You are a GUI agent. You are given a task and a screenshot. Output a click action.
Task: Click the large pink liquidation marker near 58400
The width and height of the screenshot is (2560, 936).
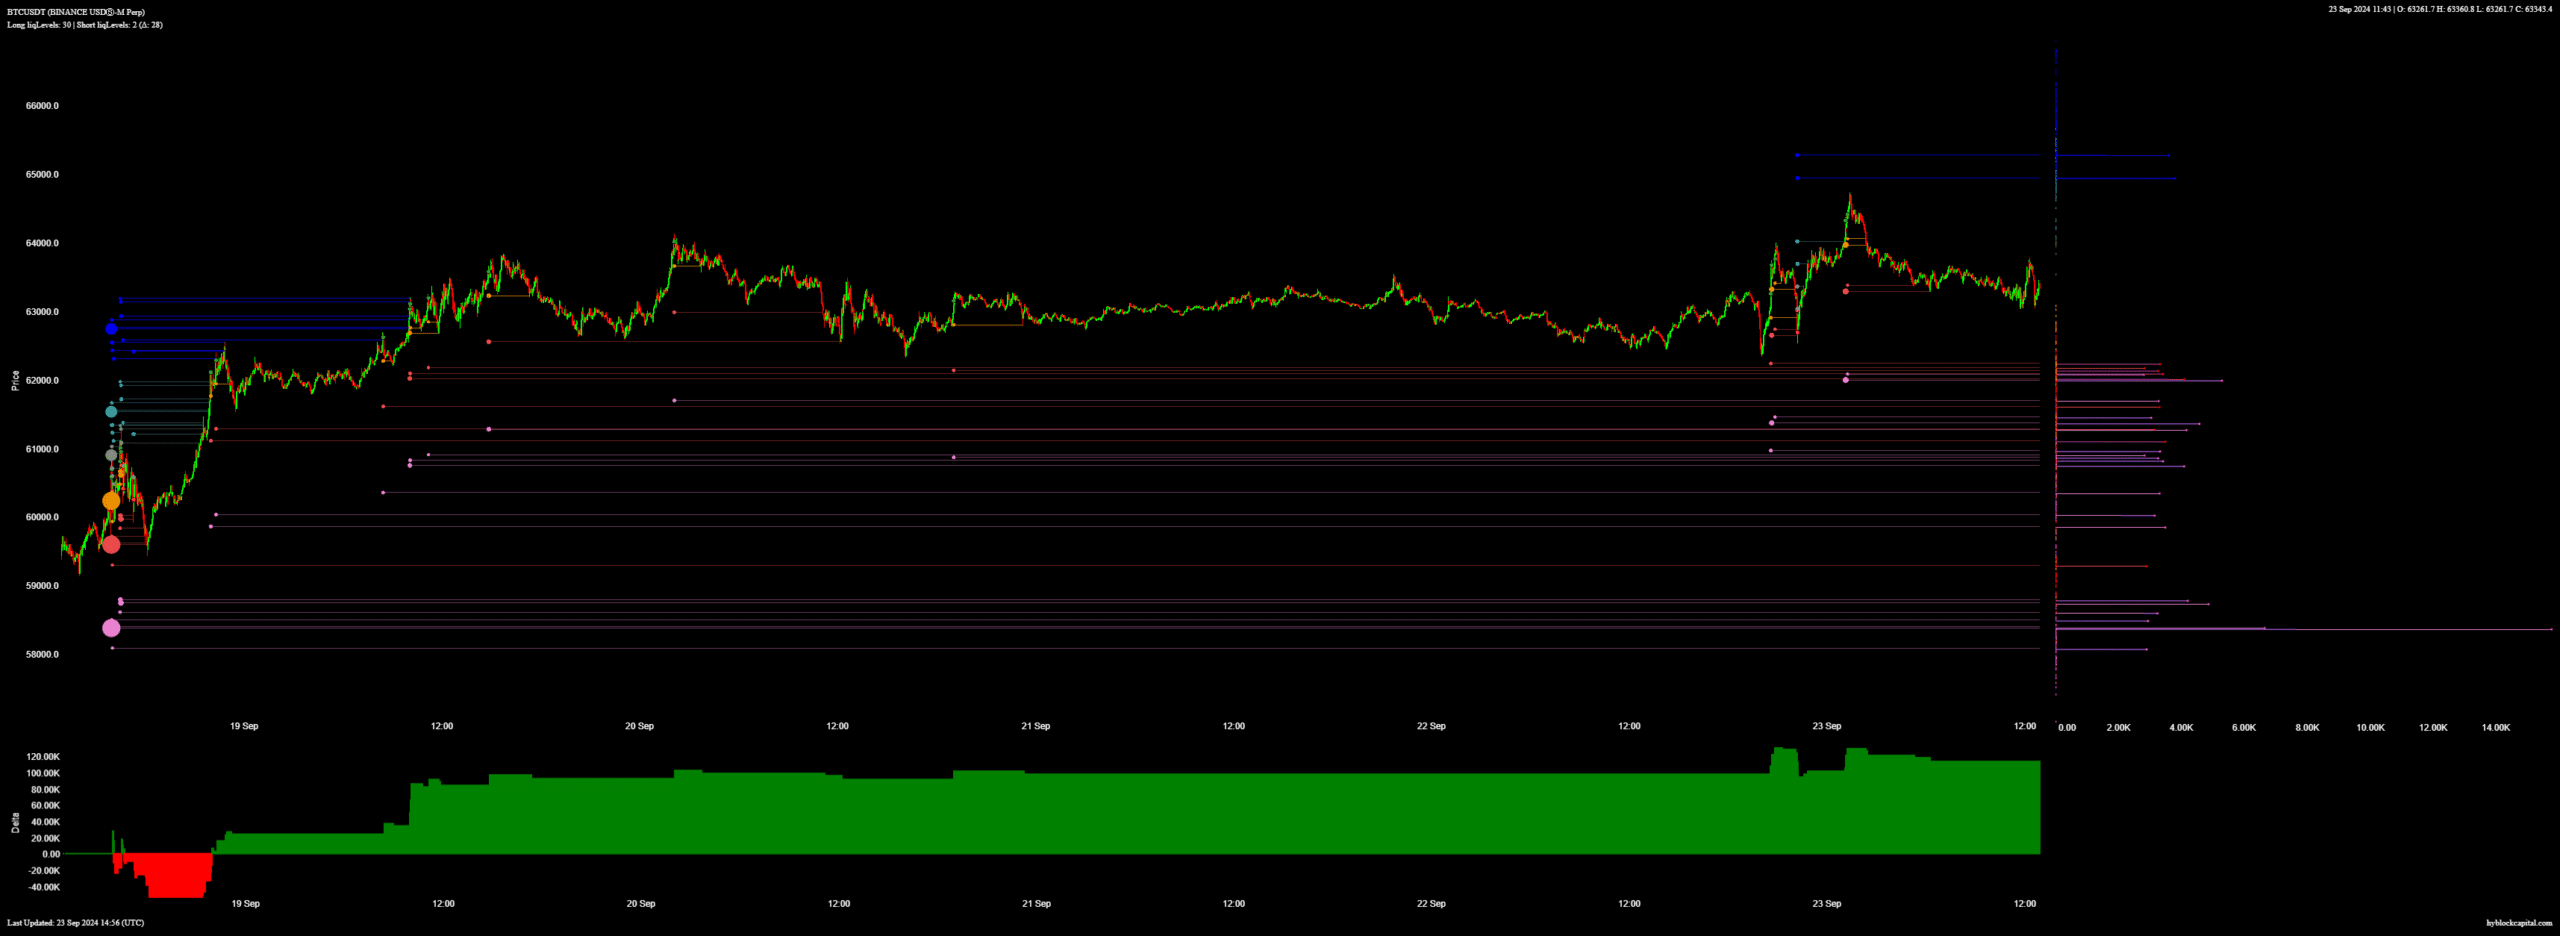[111, 628]
